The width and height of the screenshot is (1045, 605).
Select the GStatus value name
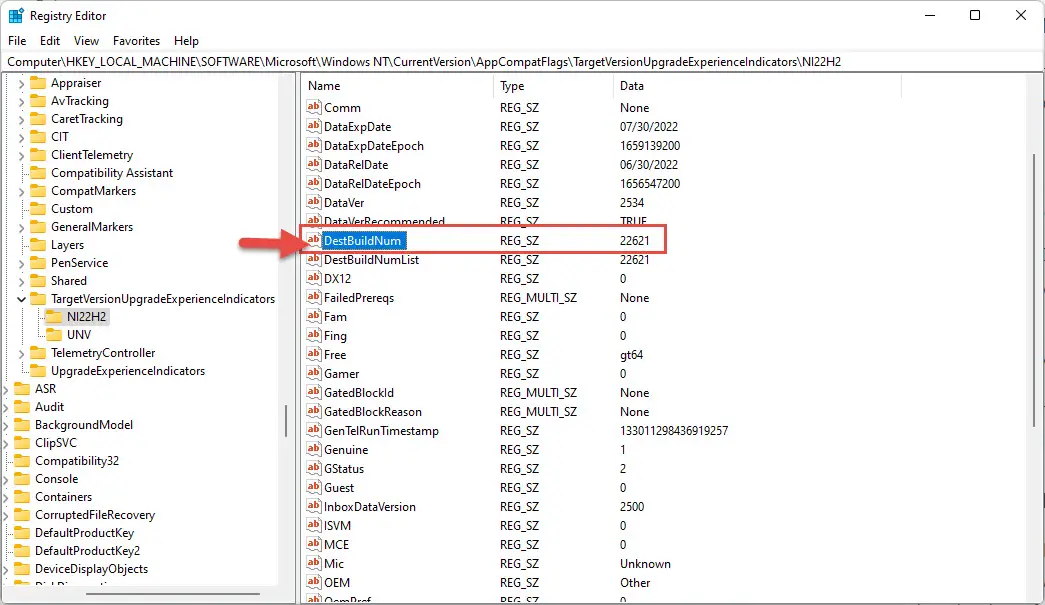pos(344,468)
